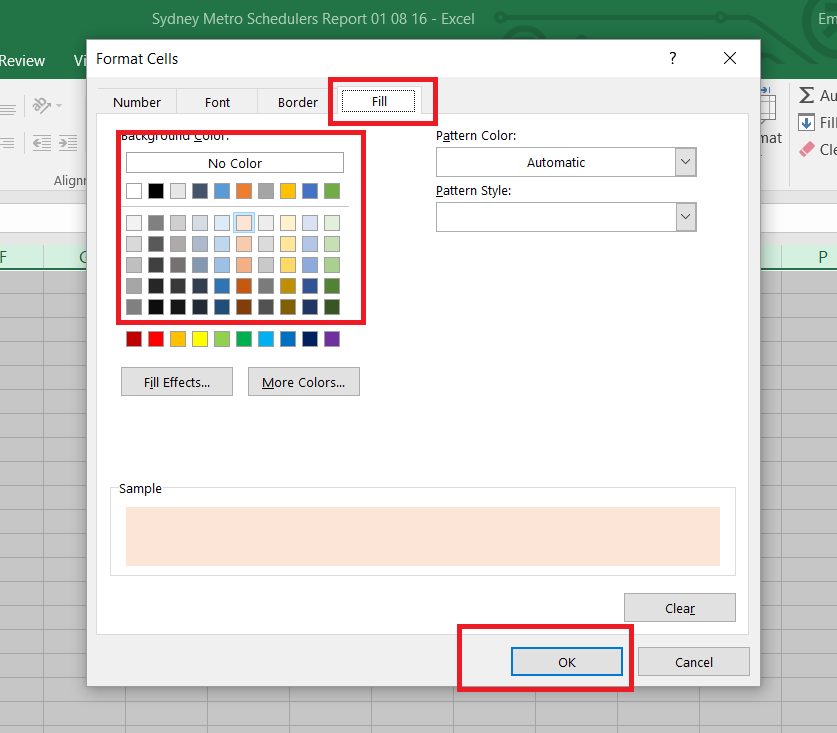Switch to the Font tab
This screenshot has width=837, height=733.
click(217, 102)
